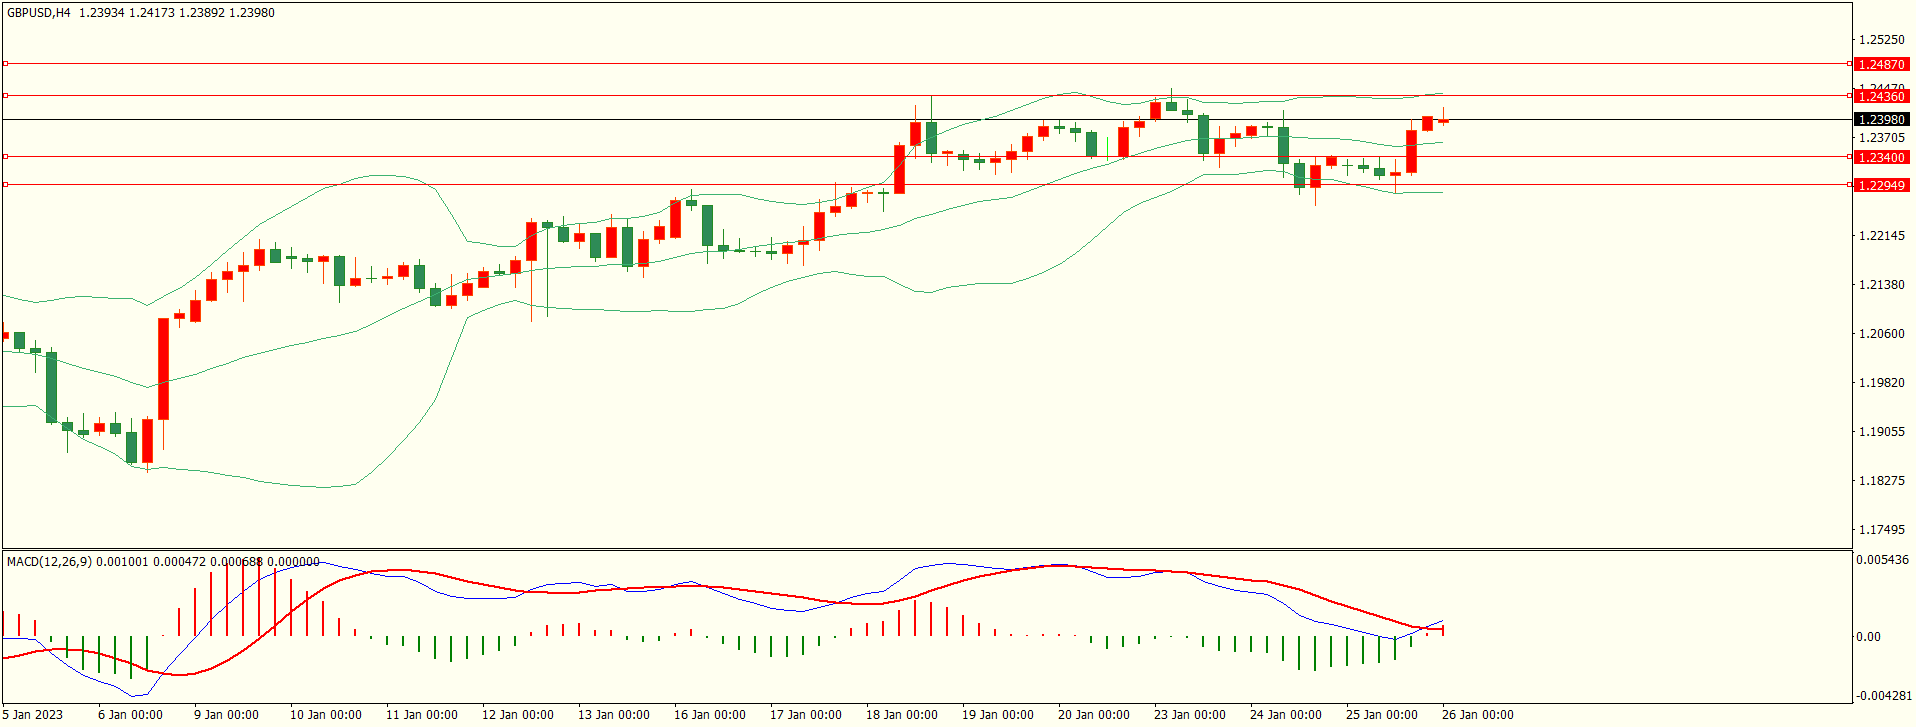The image size is (1916, 727).
Task: Click the 1.24360 red price level label
Action: (1881, 97)
